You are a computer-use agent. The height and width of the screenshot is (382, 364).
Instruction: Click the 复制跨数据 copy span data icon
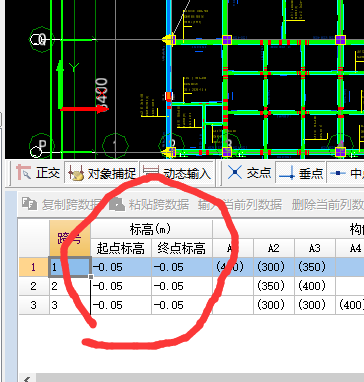(x=29, y=203)
